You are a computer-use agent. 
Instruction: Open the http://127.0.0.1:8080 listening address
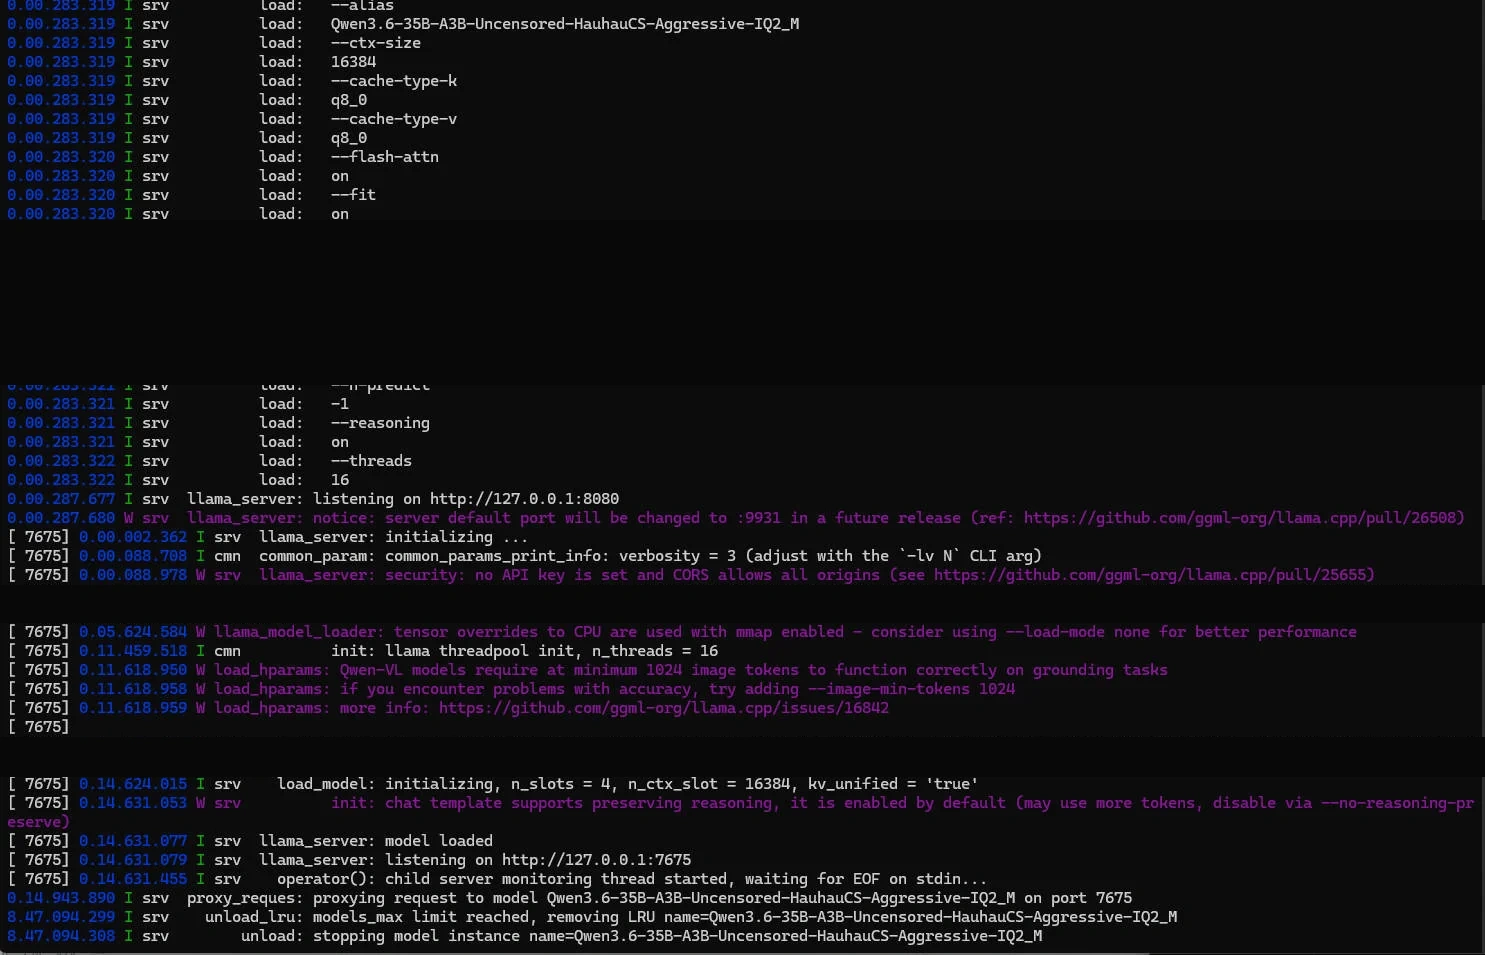pos(525,499)
